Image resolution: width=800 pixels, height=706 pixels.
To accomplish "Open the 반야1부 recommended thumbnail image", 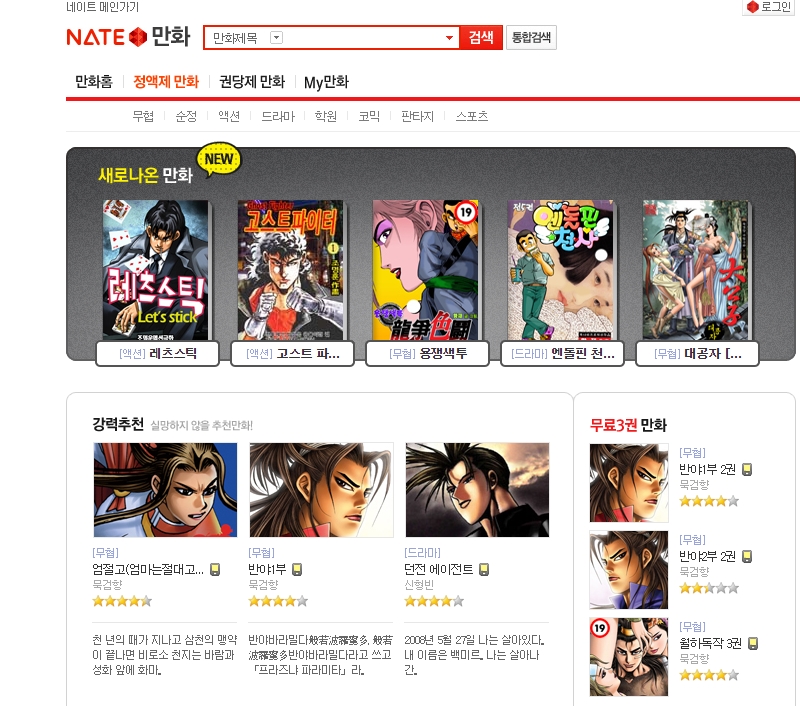I will click(321, 490).
